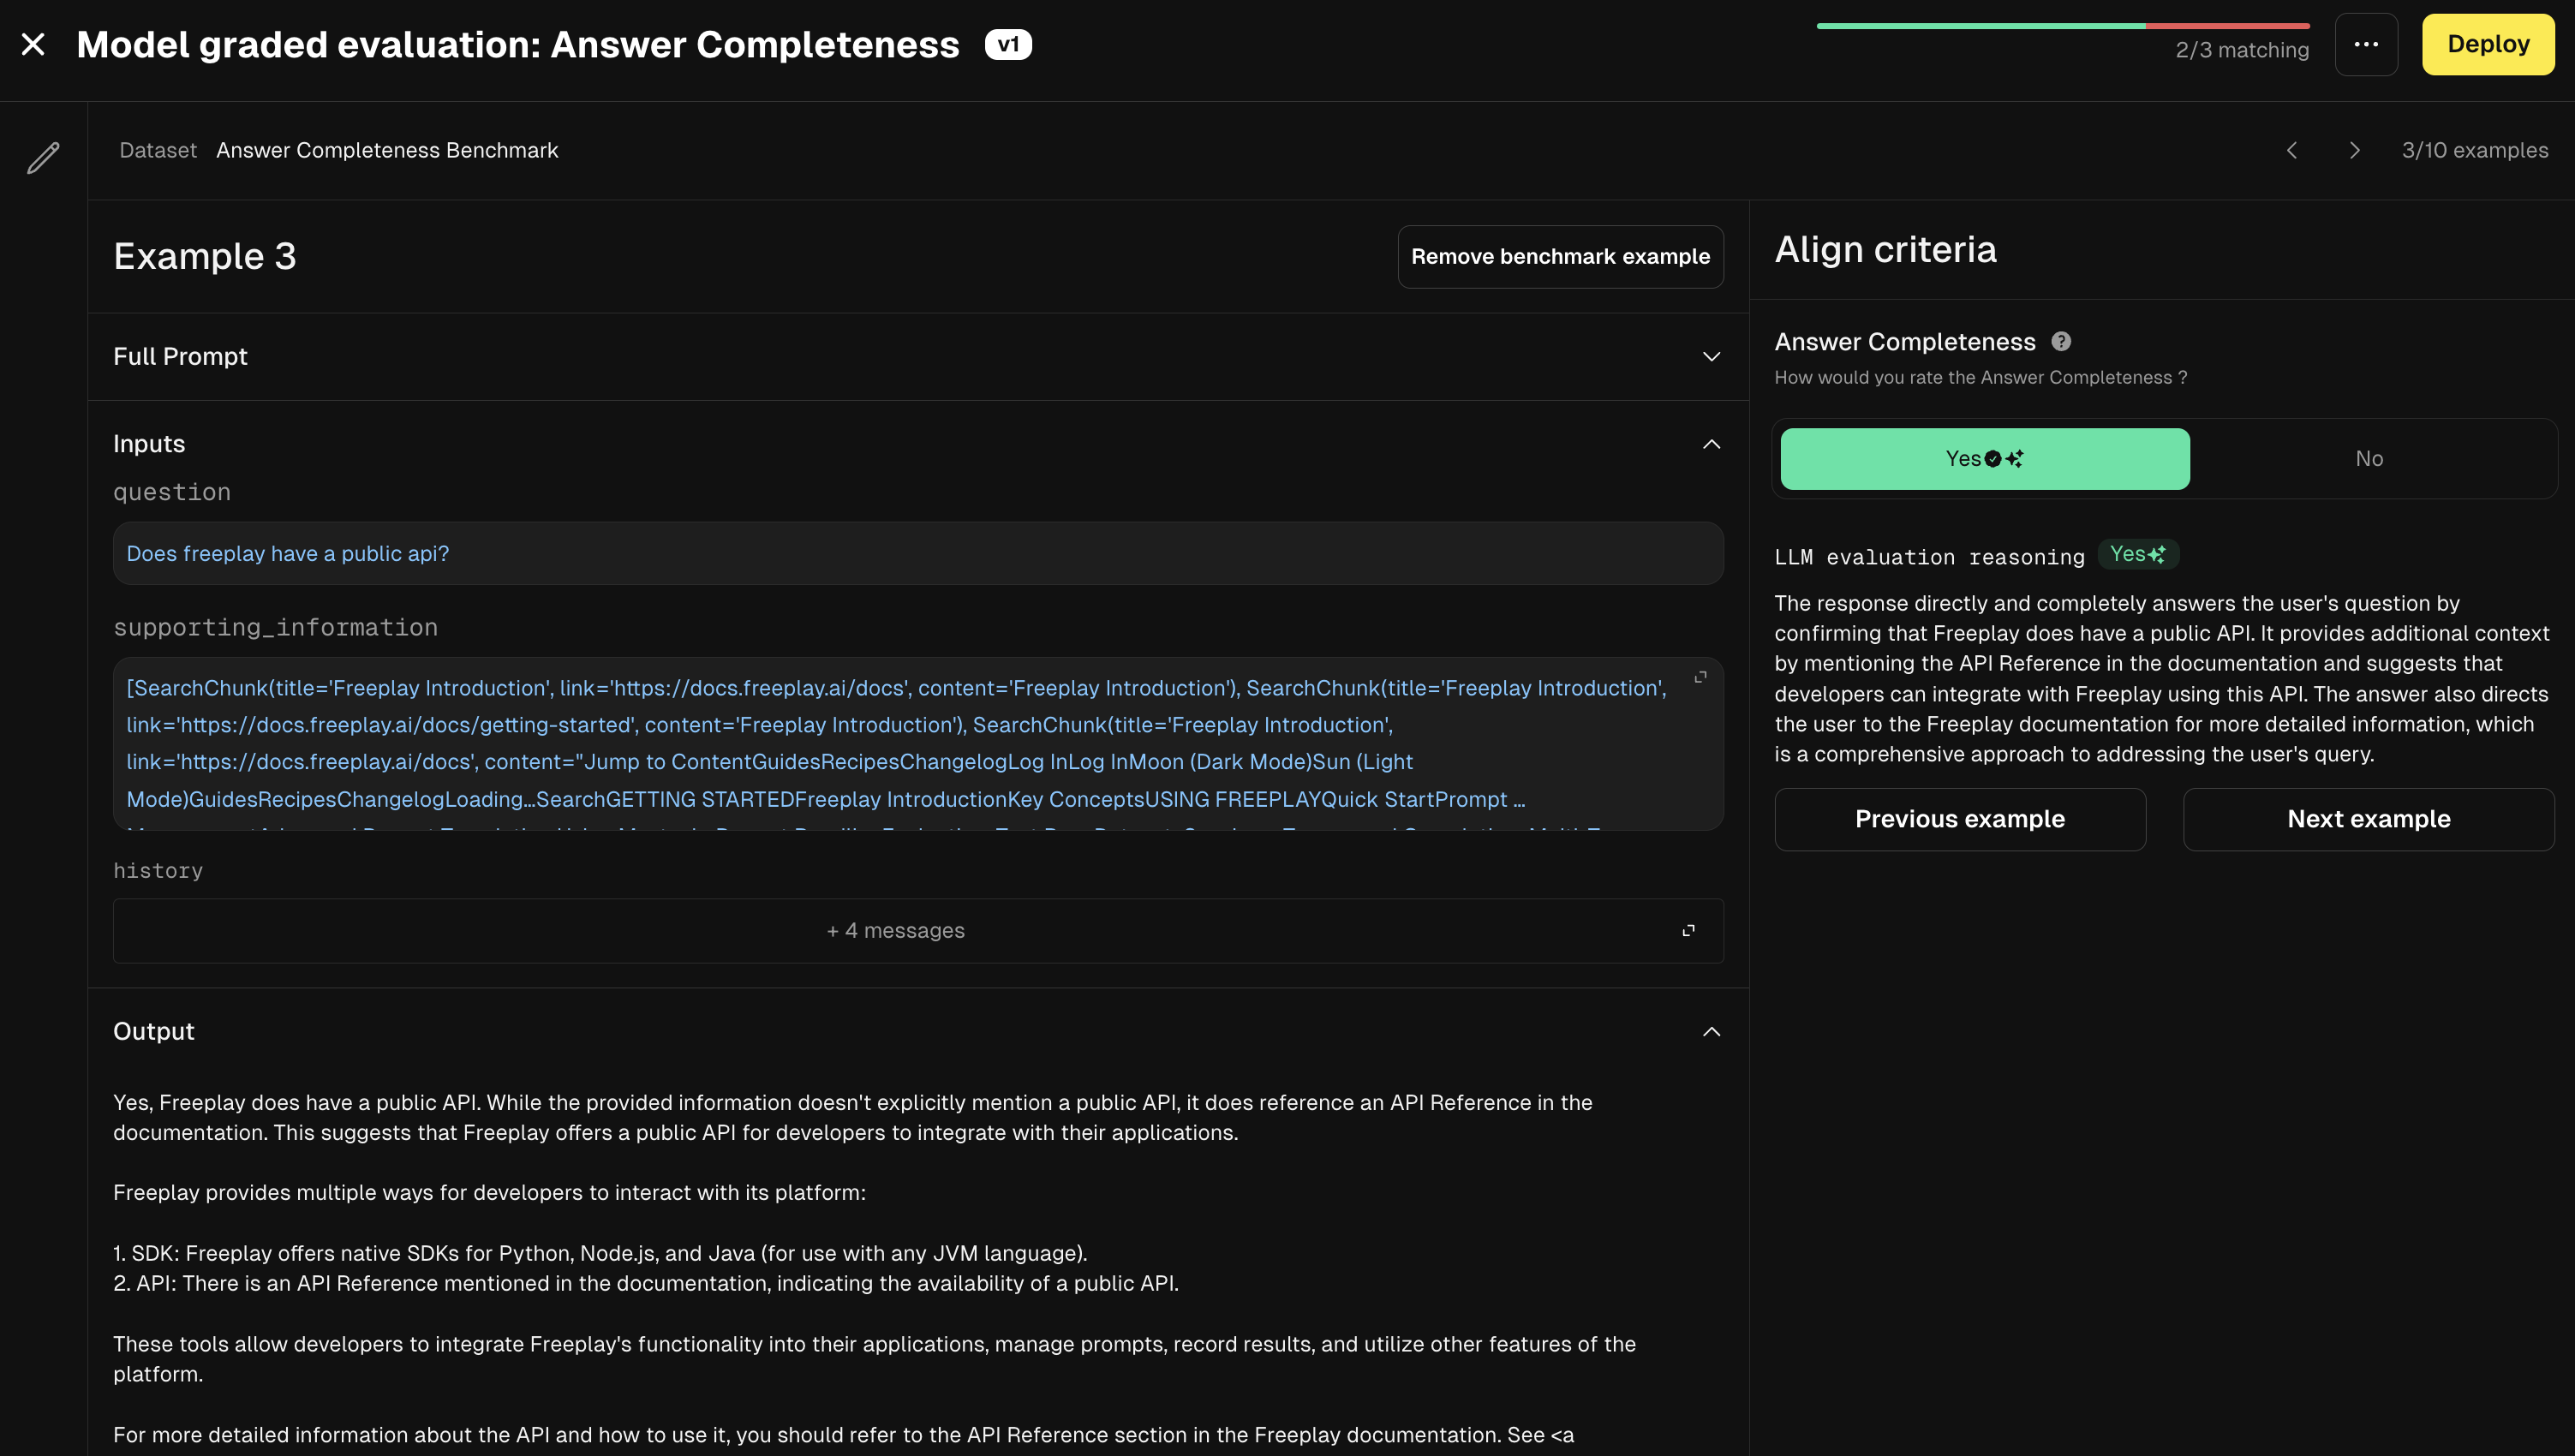Expand the Full Prompt section

coord(1711,356)
